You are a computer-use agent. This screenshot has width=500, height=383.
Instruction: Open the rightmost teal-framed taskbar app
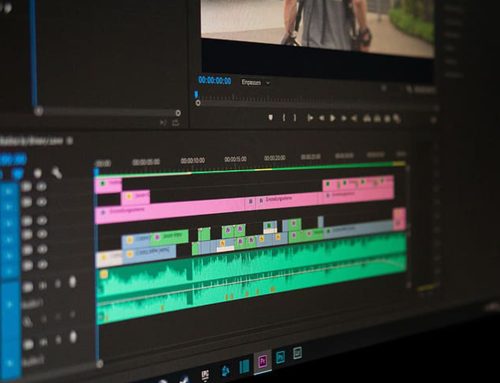297,353
